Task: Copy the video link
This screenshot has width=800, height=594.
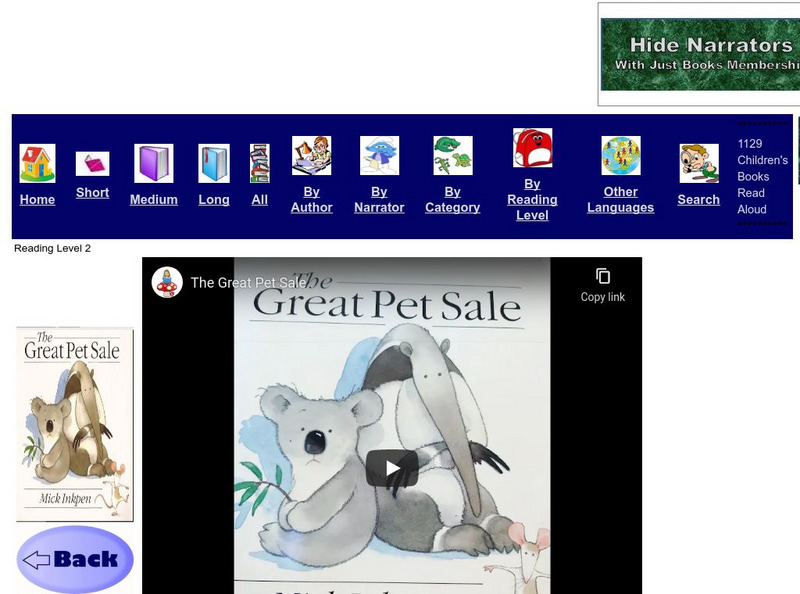Action: [602, 284]
